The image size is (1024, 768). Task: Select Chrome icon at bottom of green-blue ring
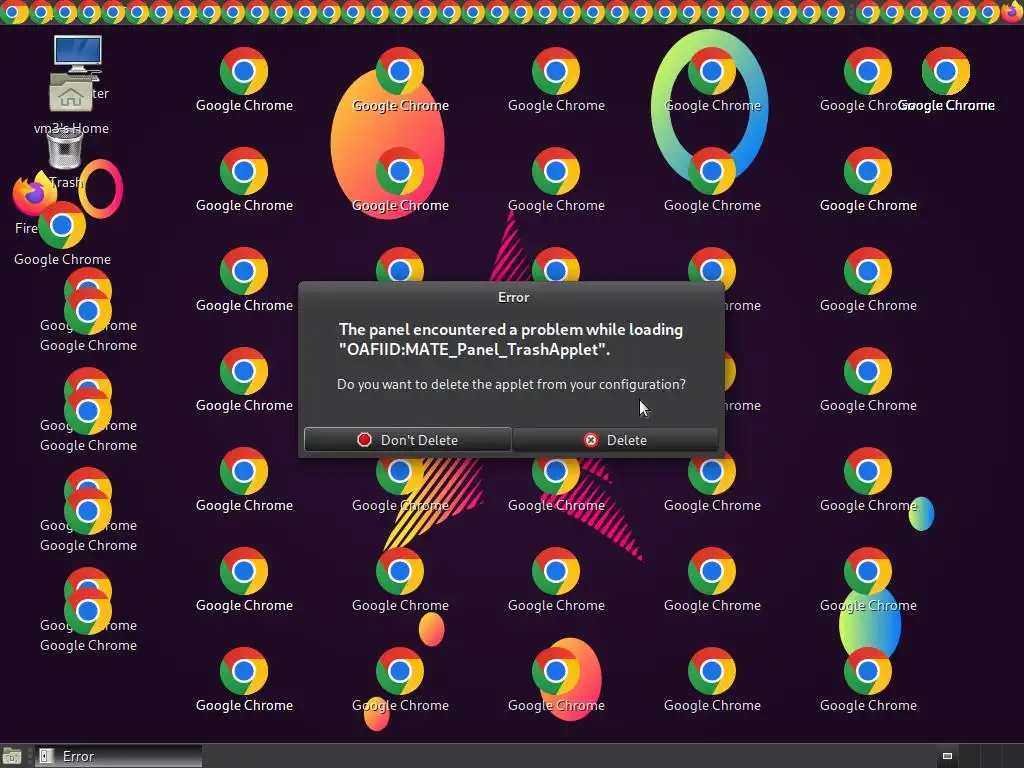click(x=712, y=171)
